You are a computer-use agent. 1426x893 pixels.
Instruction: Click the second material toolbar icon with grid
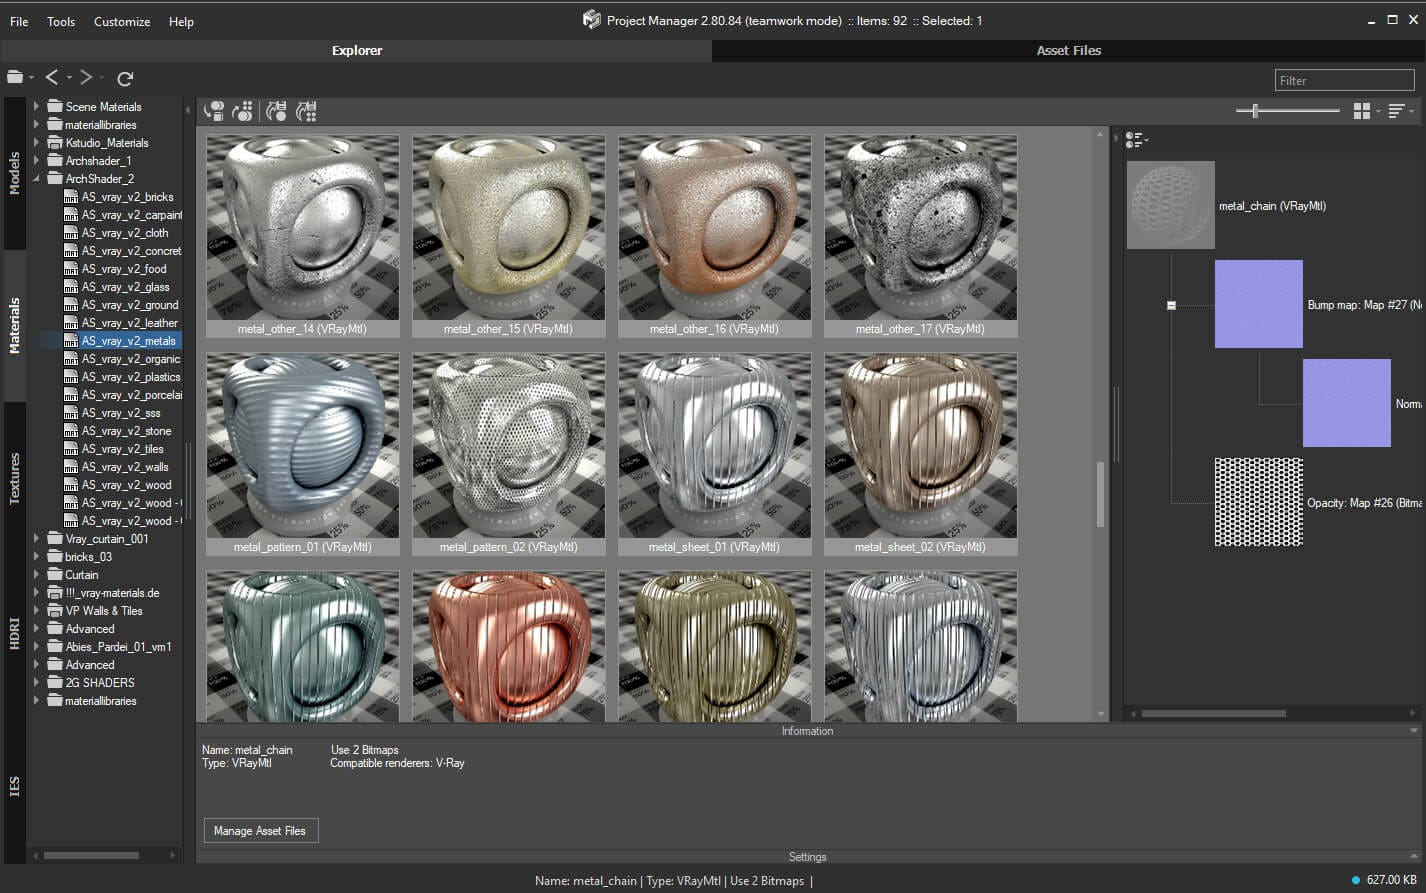(x=242, y=111)
